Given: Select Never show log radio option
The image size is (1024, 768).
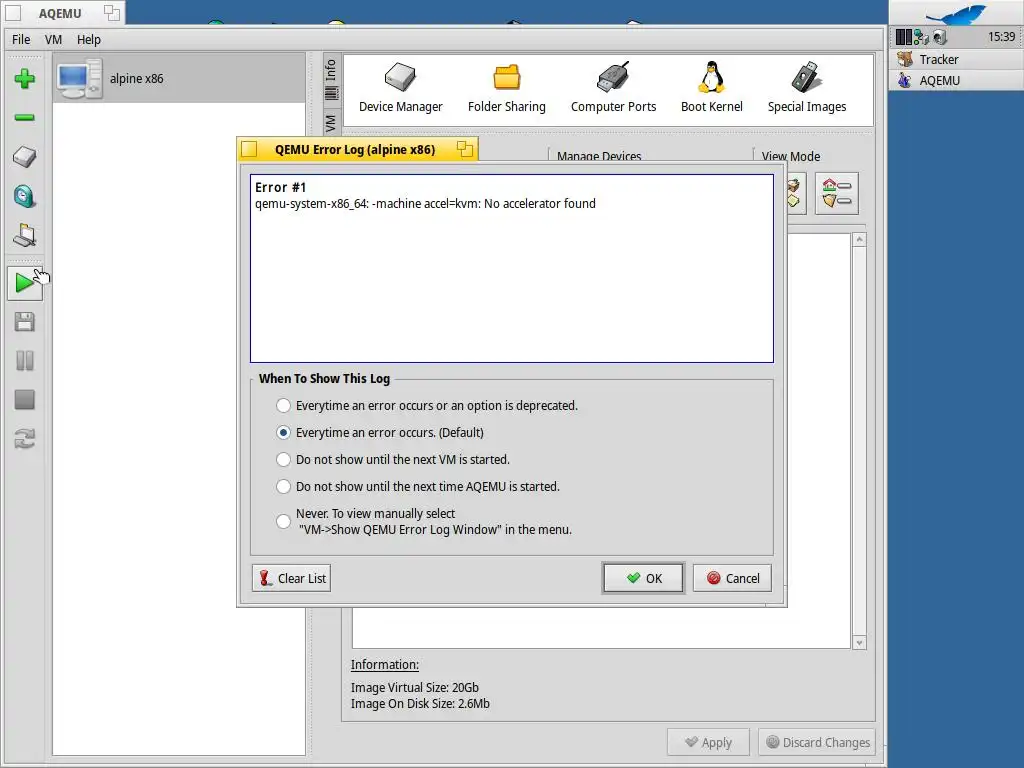Looking at the screenshot, I should click(x=283, y=521).
